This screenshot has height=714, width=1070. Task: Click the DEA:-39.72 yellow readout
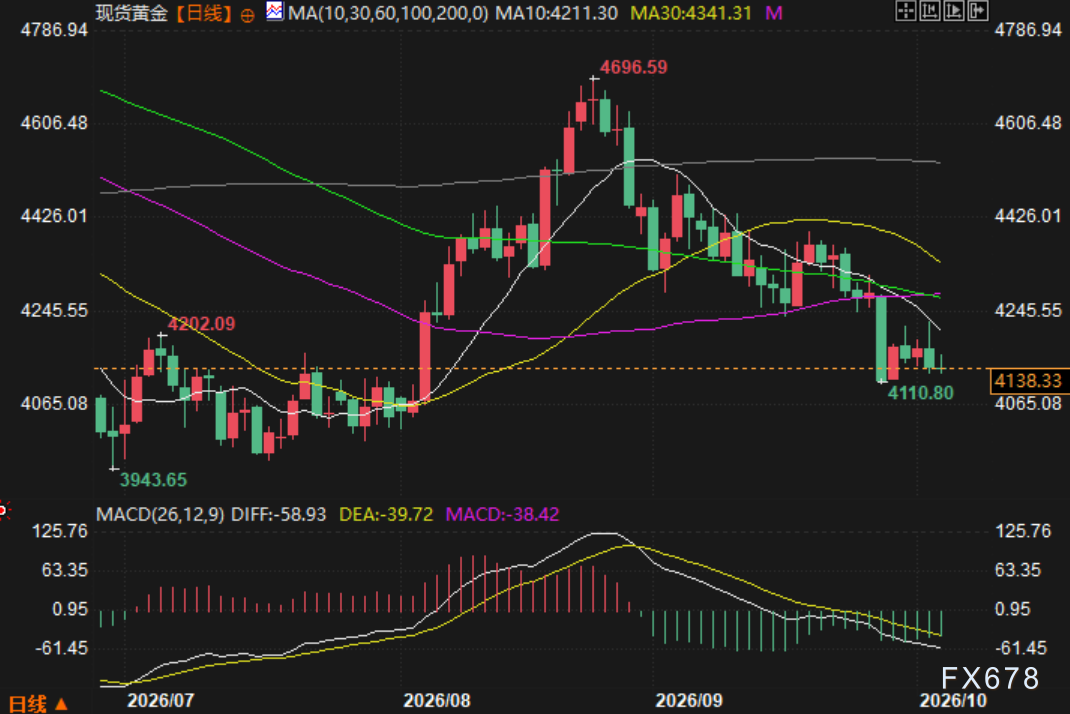click(386, 514)
